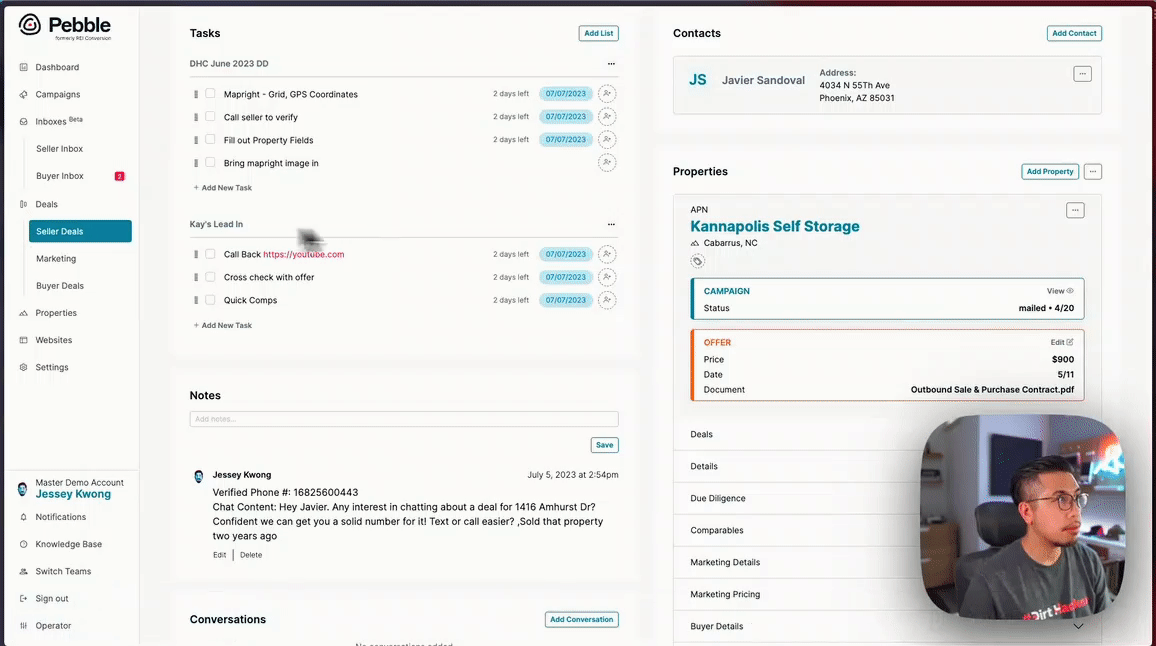The width and height of the screenshot is (1156, 646).
Task: Check the Mapright - Grid, GPS Coordinates task
Action: 210,94
